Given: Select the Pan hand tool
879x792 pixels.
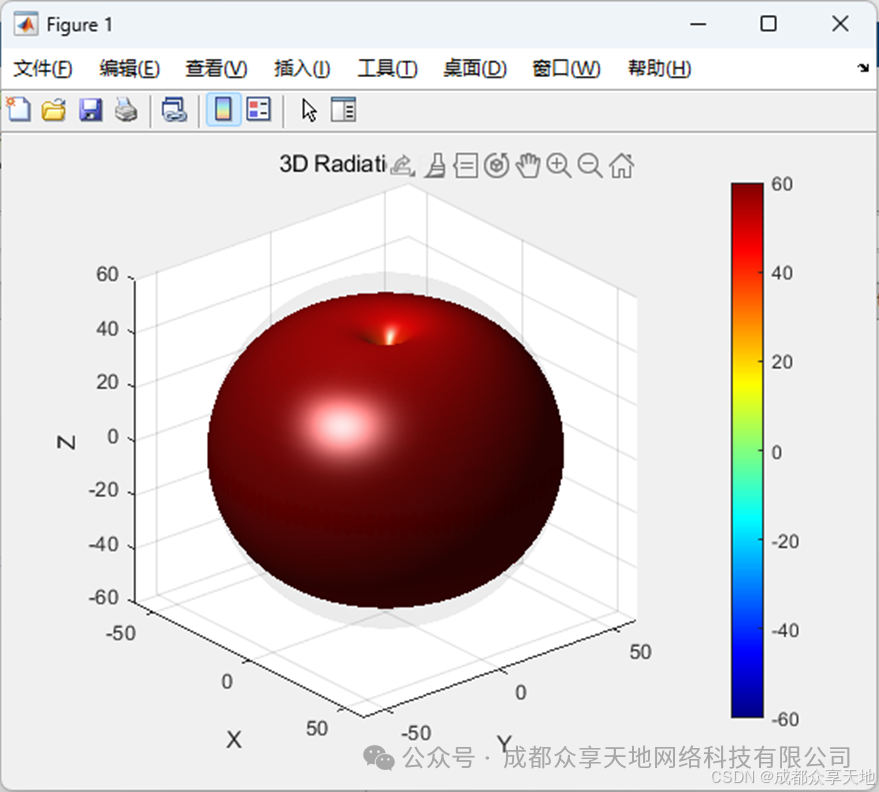Looking at the screenshot, I should 528,166.
